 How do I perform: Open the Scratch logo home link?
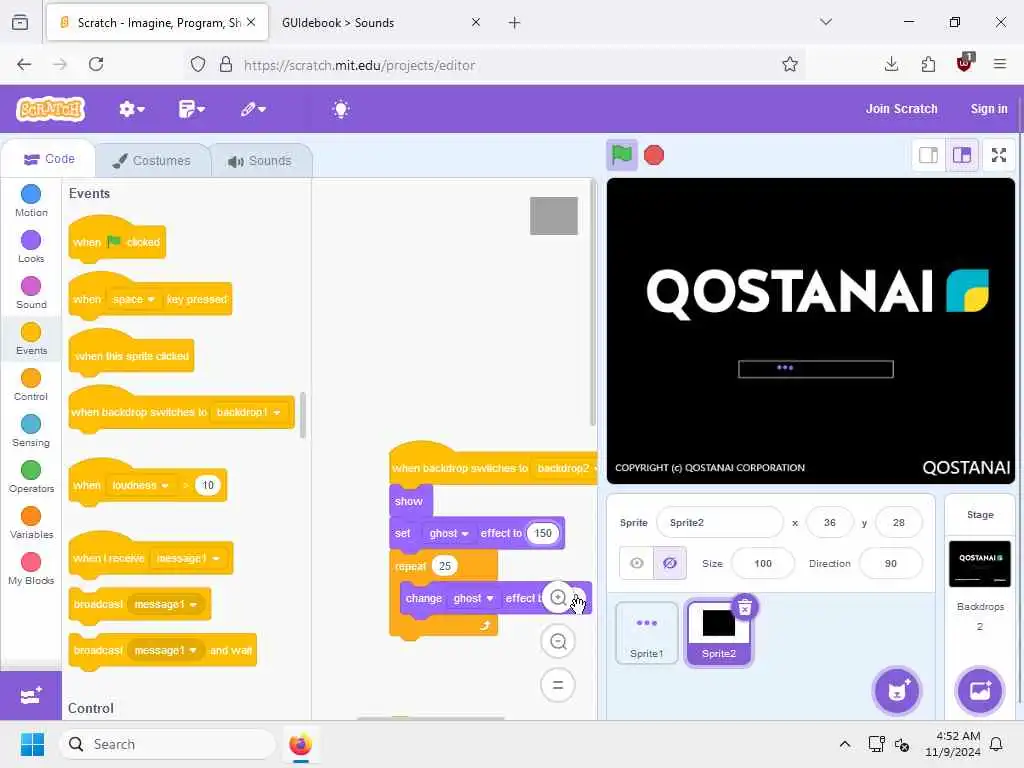pos(51,108)
